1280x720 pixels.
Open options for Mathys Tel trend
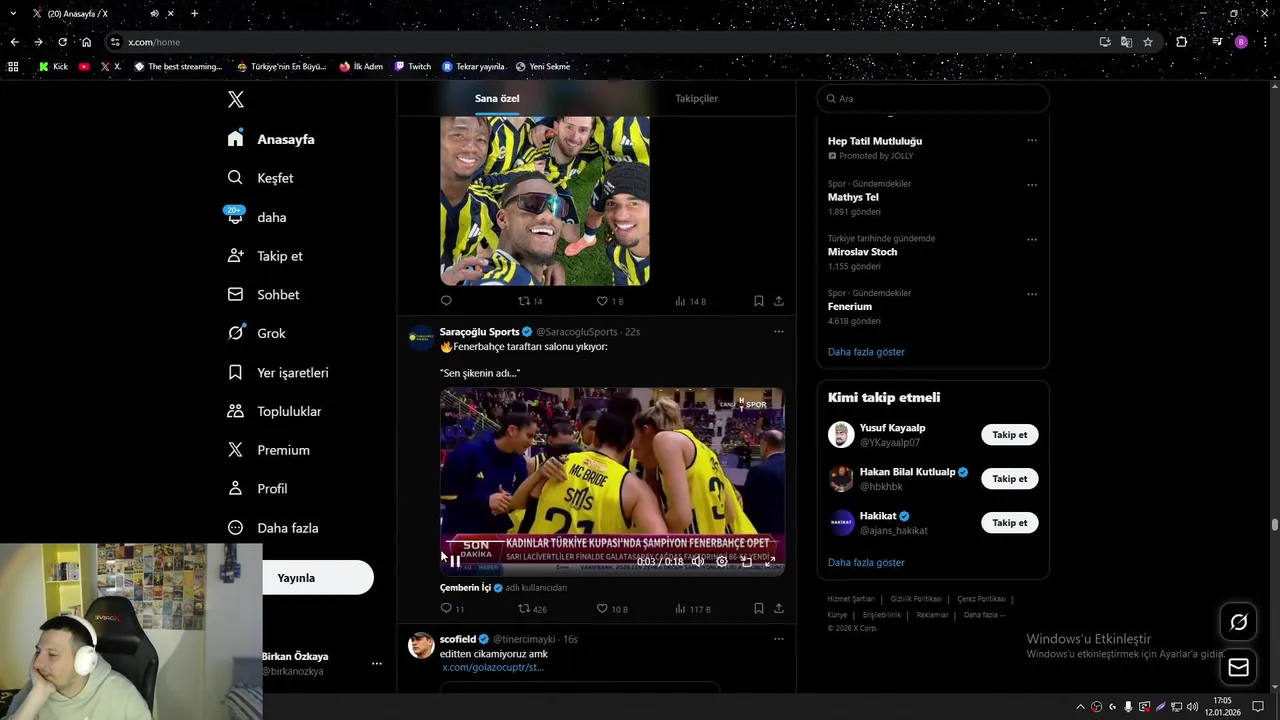point(1032,185)
